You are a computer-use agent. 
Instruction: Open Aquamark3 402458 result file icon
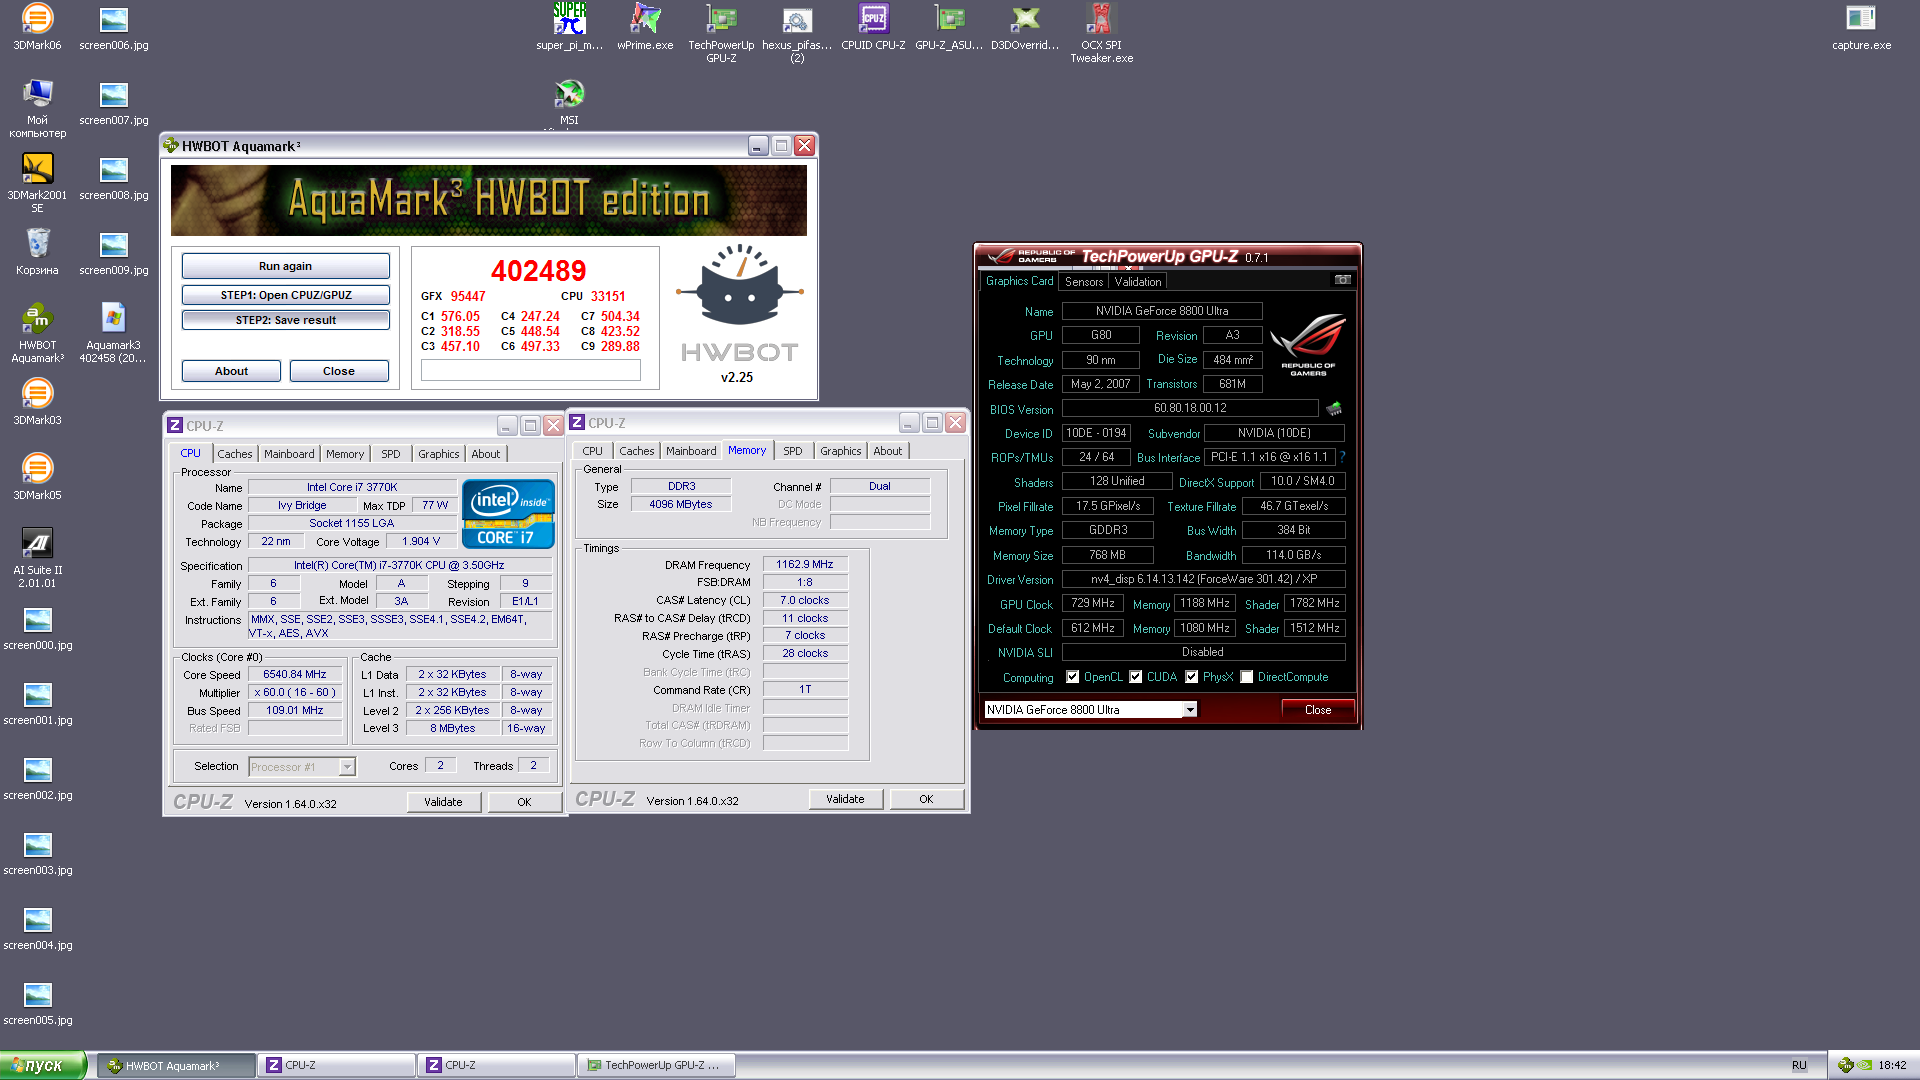[x=113, y=333]
